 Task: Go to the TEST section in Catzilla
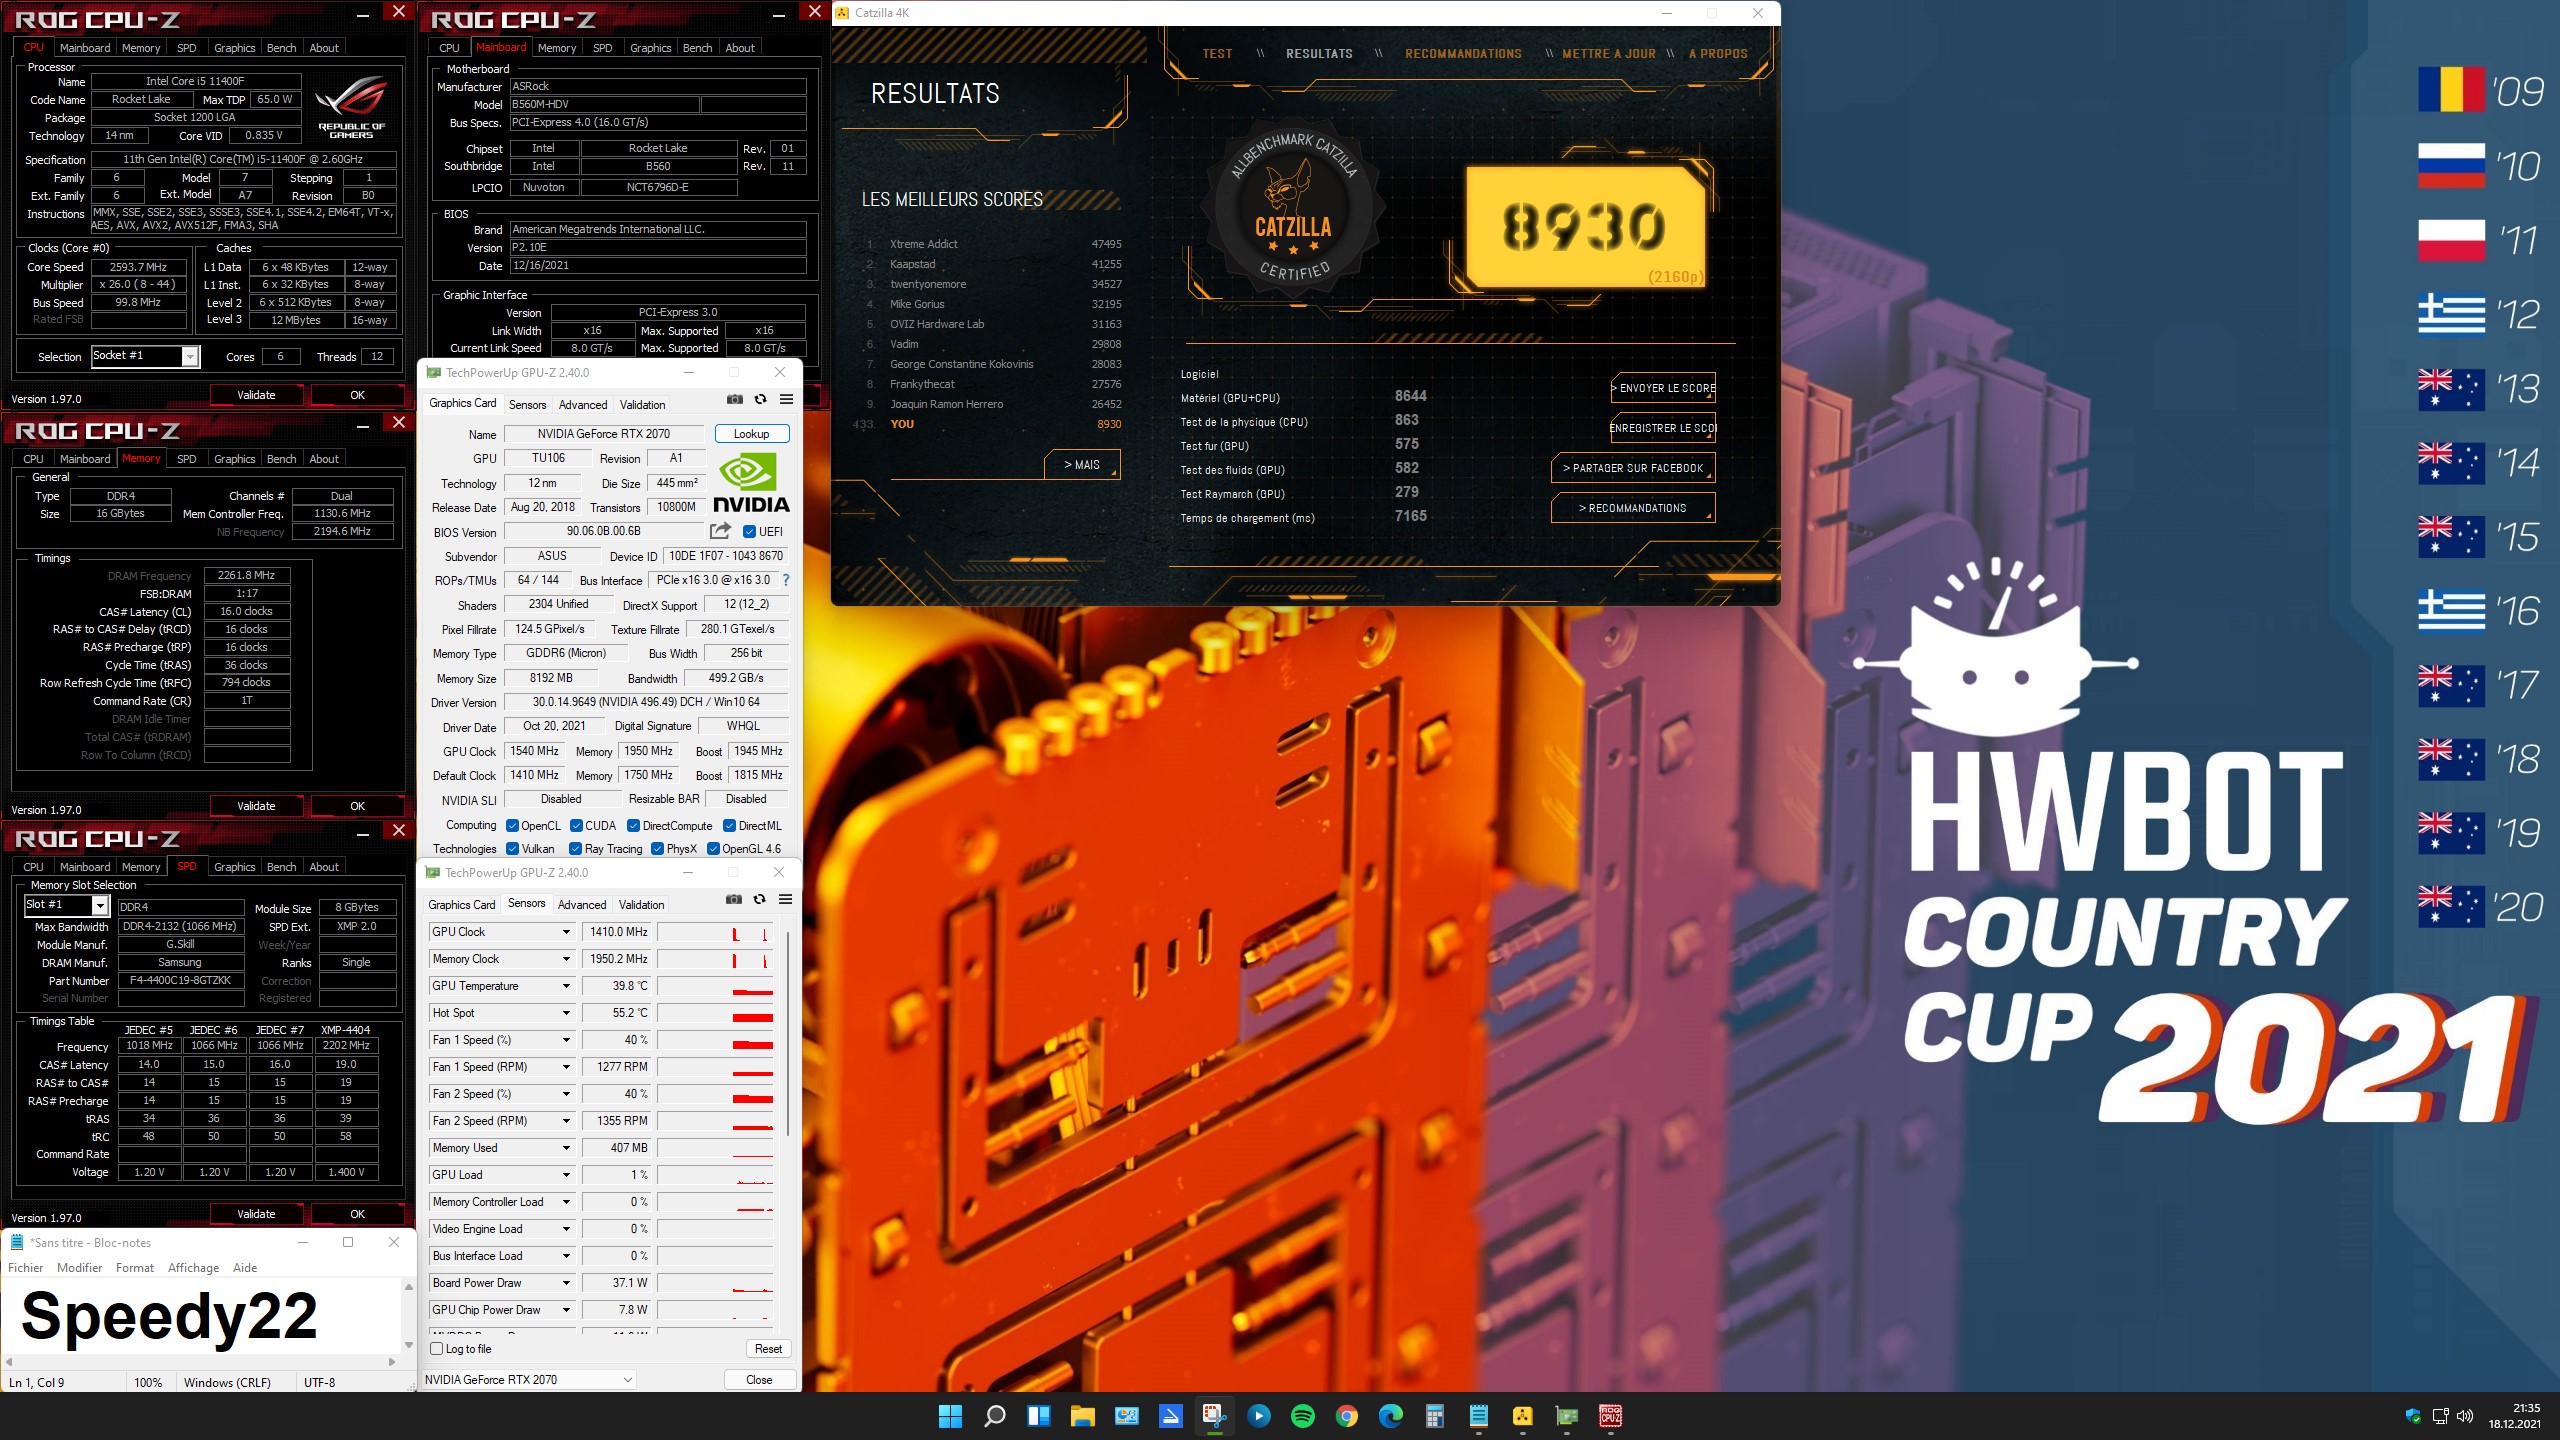1217,53
